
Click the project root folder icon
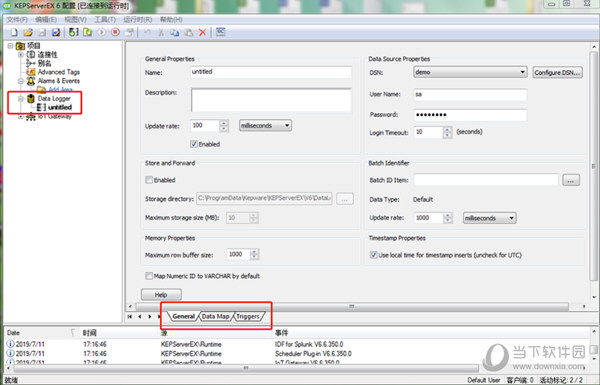tap(20, 46)
